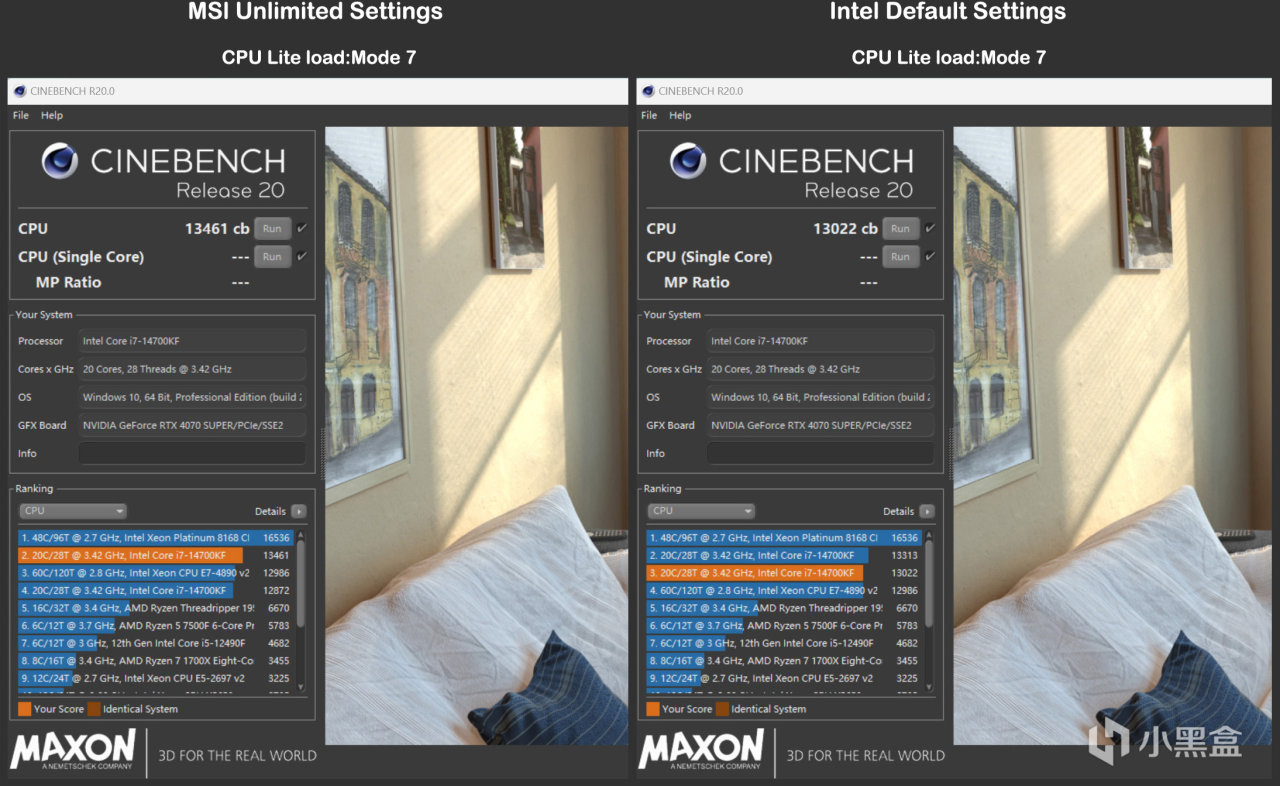1280x786 pixels.
Task: Open the CPU ranking dropdown in Intel Default window
Action: 700,511
